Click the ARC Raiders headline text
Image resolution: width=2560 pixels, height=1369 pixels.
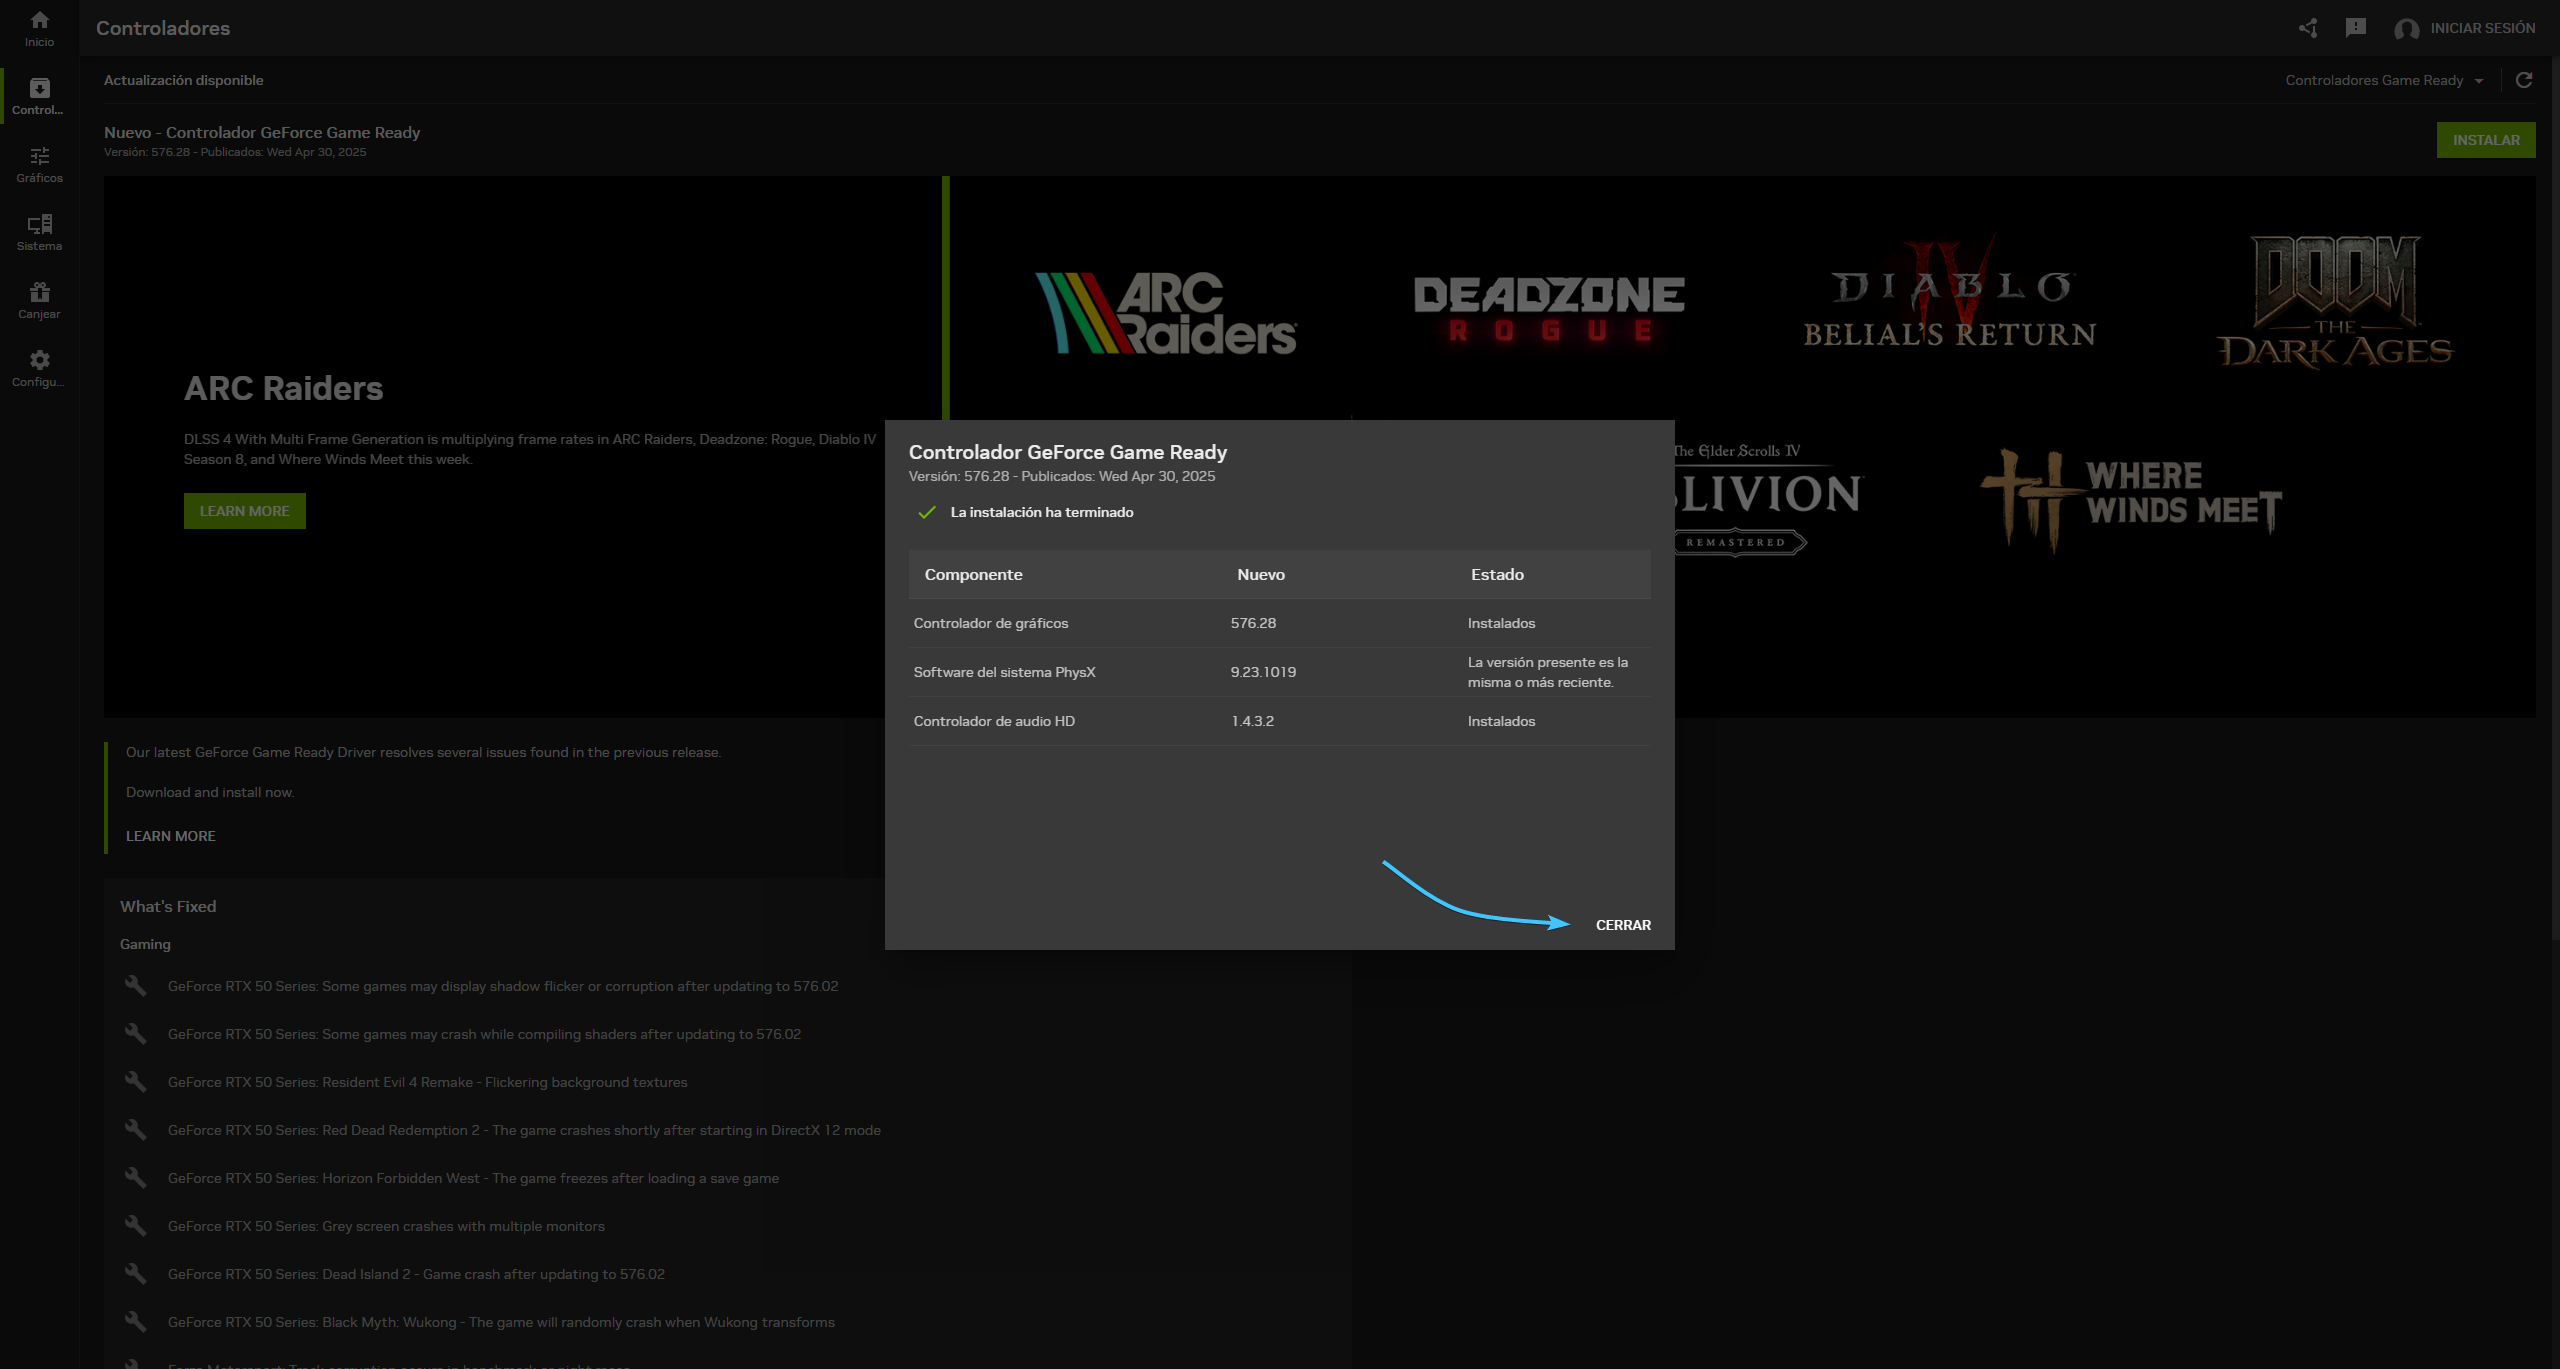pyautogui.click(x=283, y=388)
